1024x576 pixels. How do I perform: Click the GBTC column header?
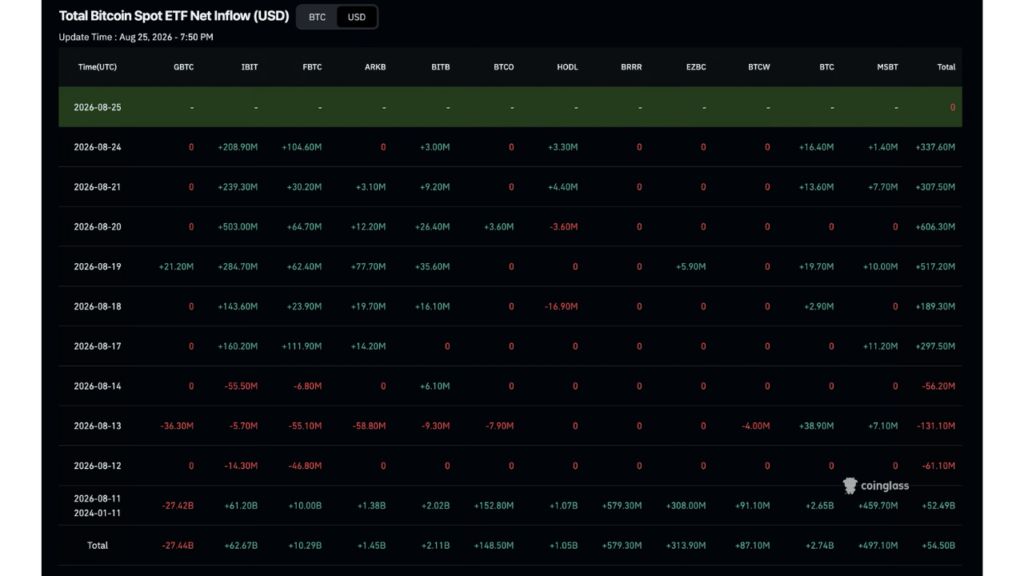184,67
